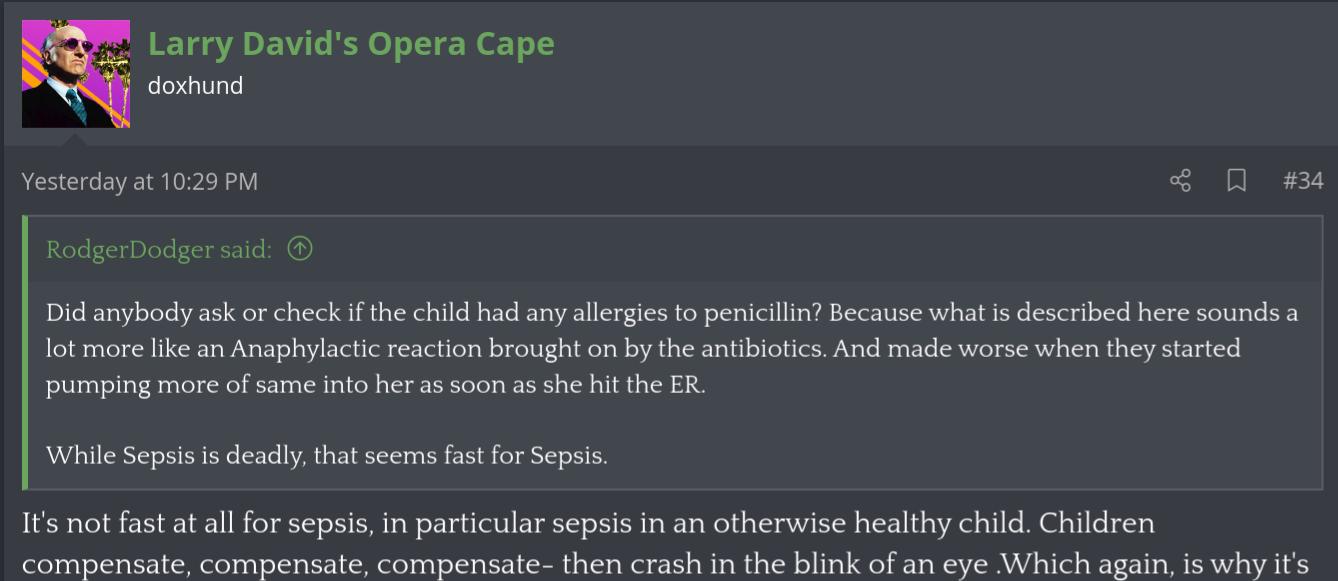This screenshot has width=1338, height=581.
Task: Click the "RodgerDodger said:" quote attribution
Action: [158, 250]
